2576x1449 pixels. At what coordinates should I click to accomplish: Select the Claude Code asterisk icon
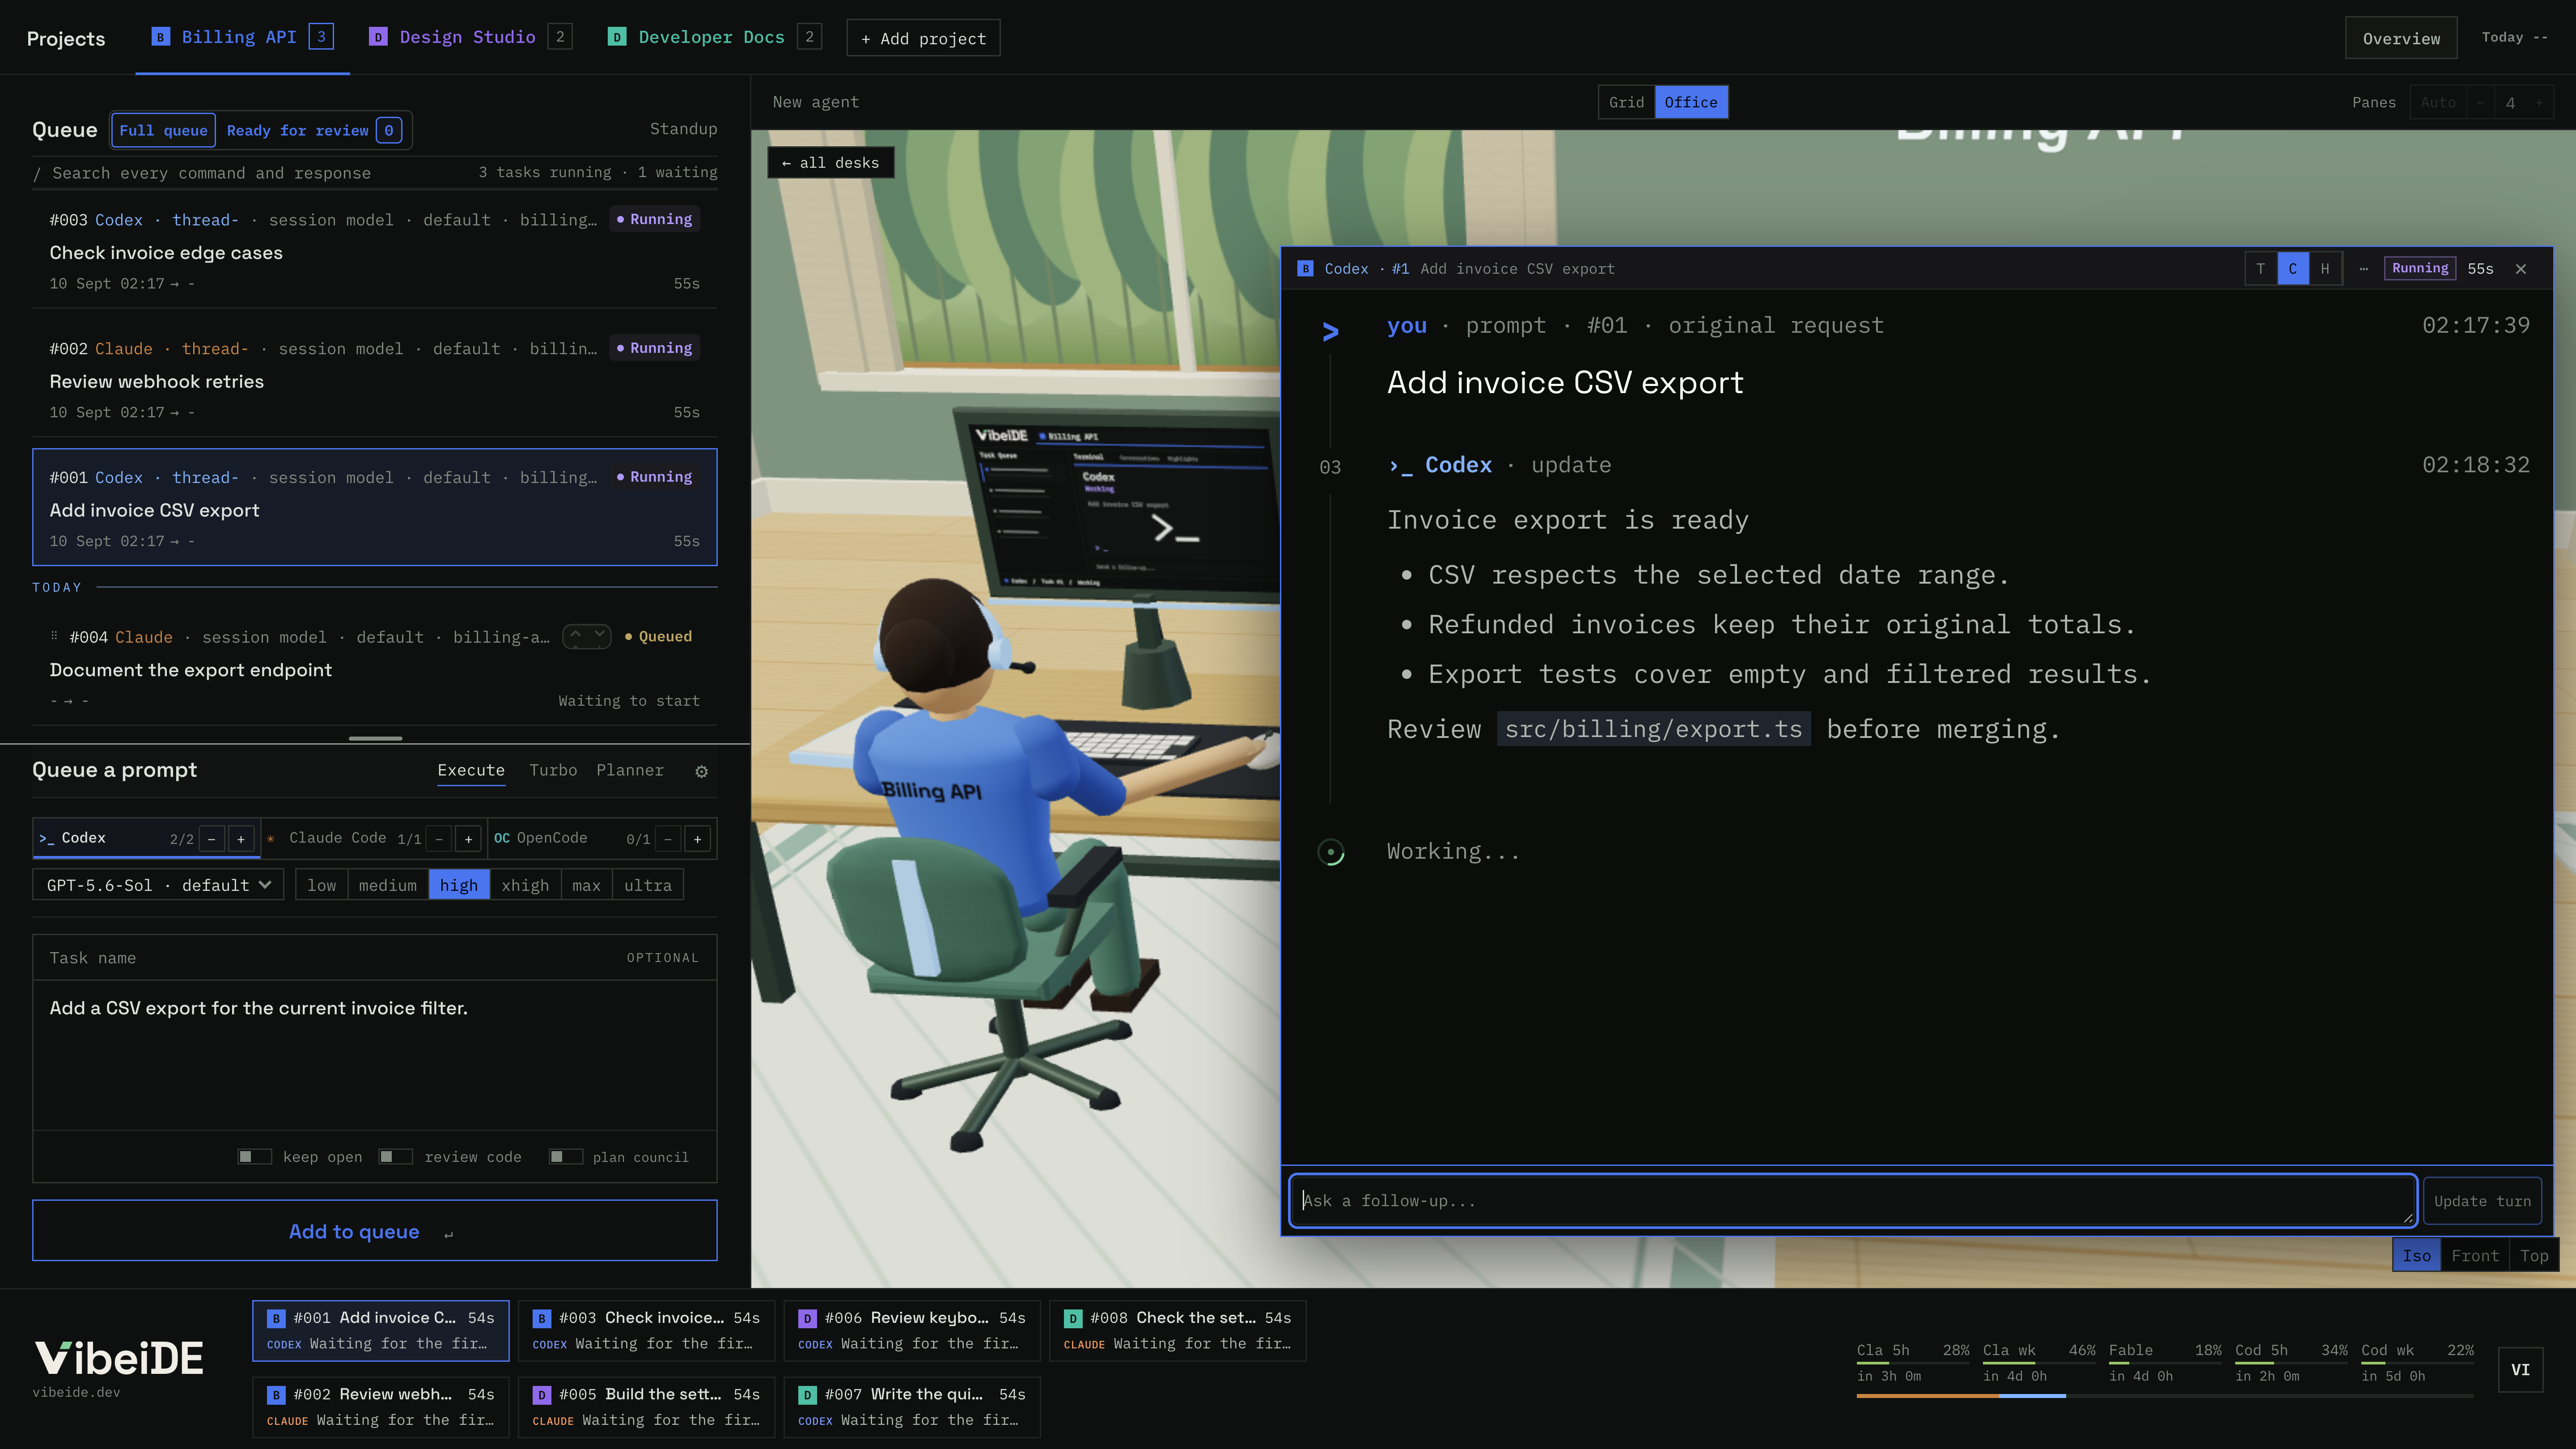[270, 839]
